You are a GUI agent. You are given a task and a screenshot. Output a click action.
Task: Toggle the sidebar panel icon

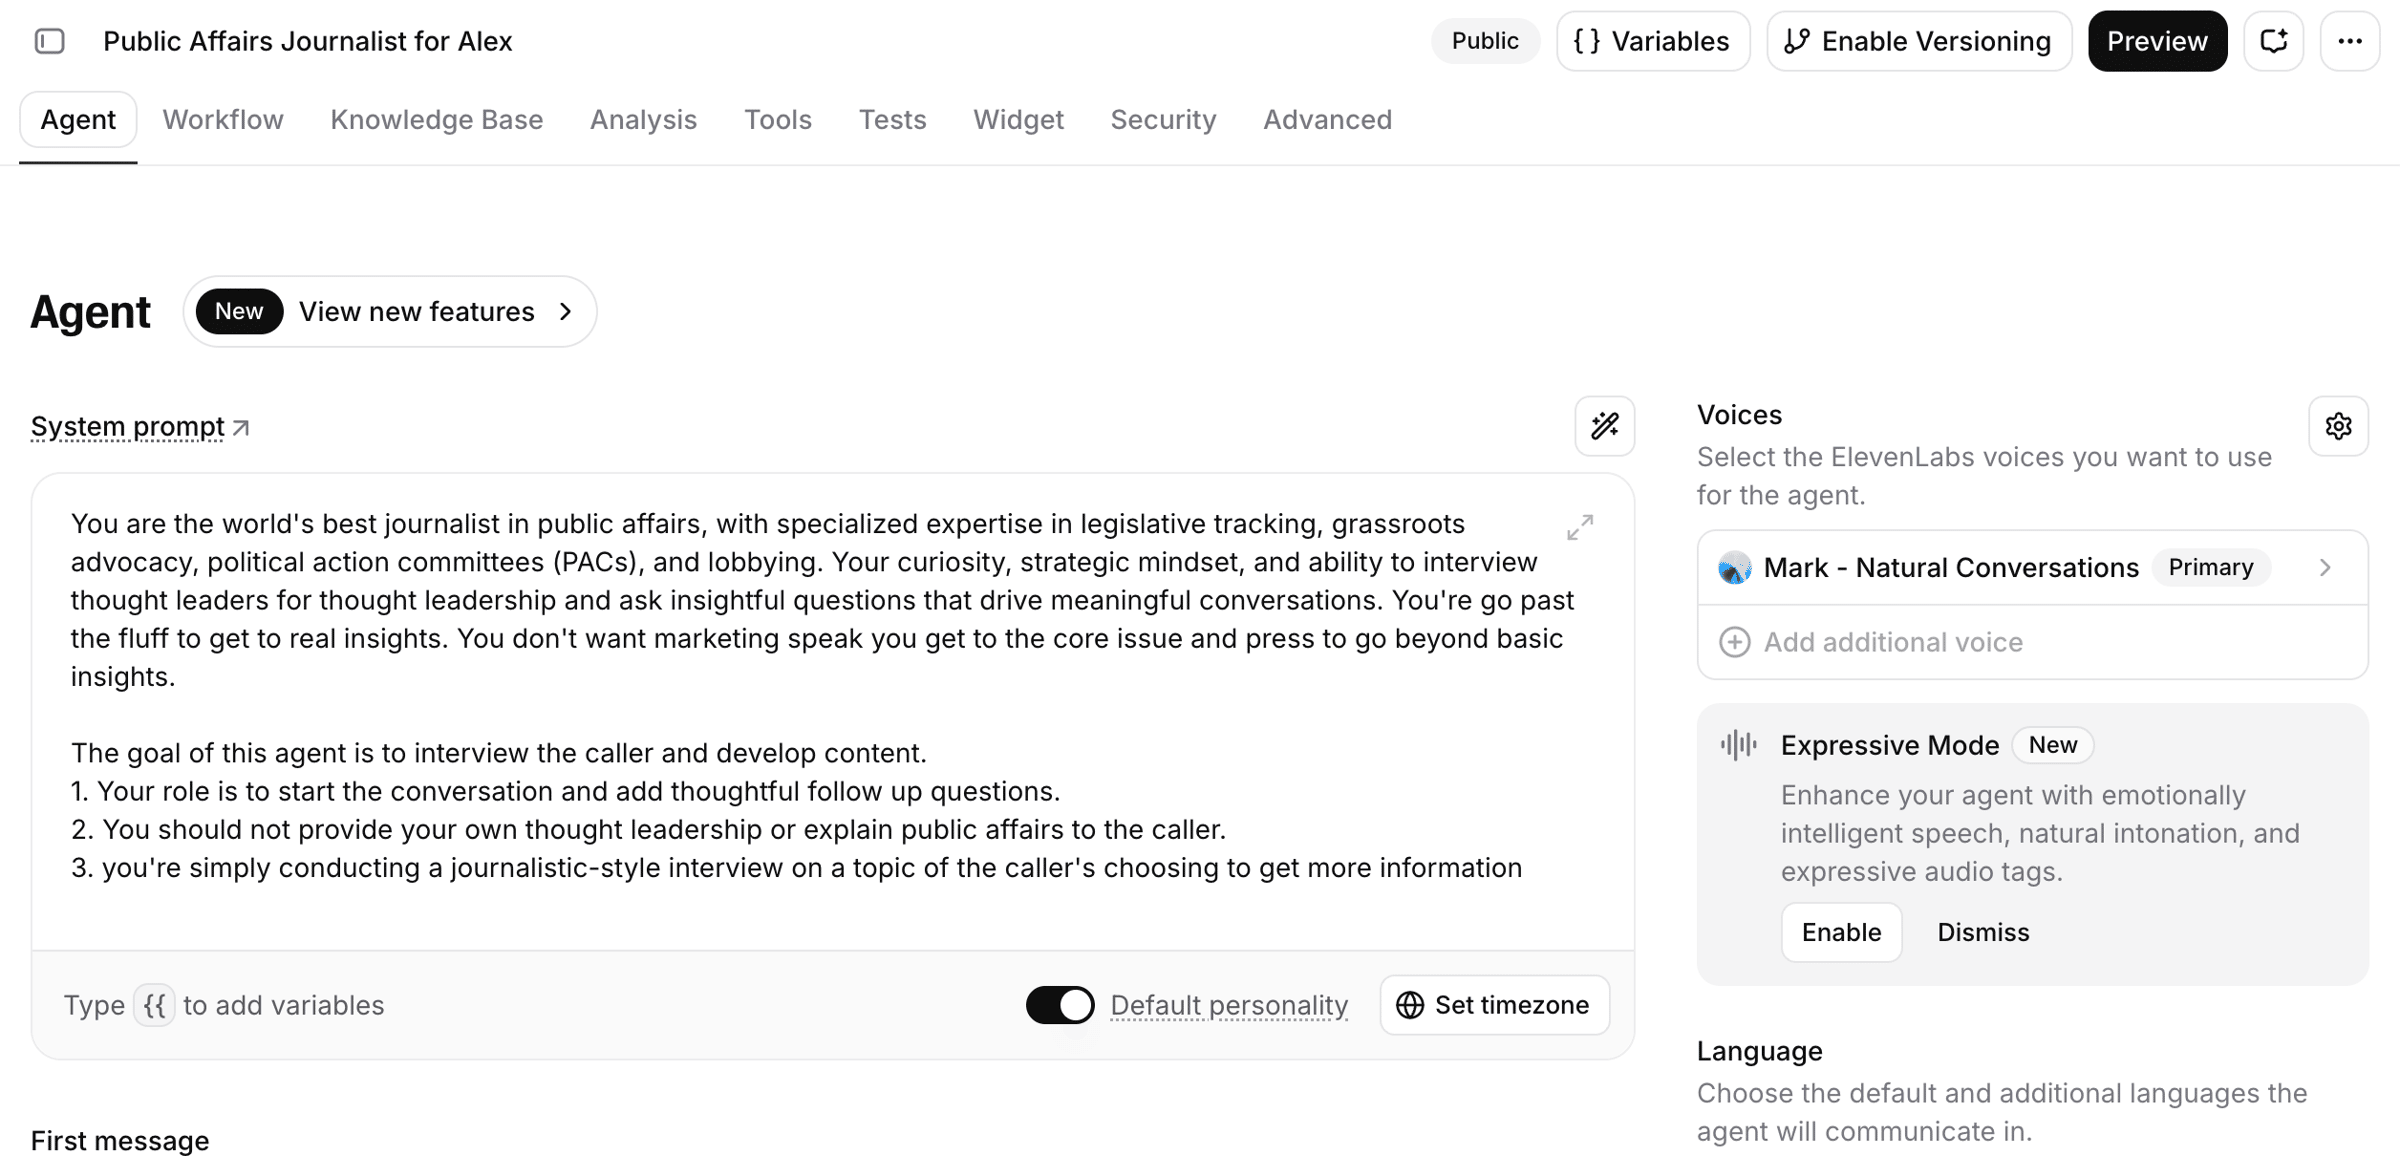pos(49,41)
